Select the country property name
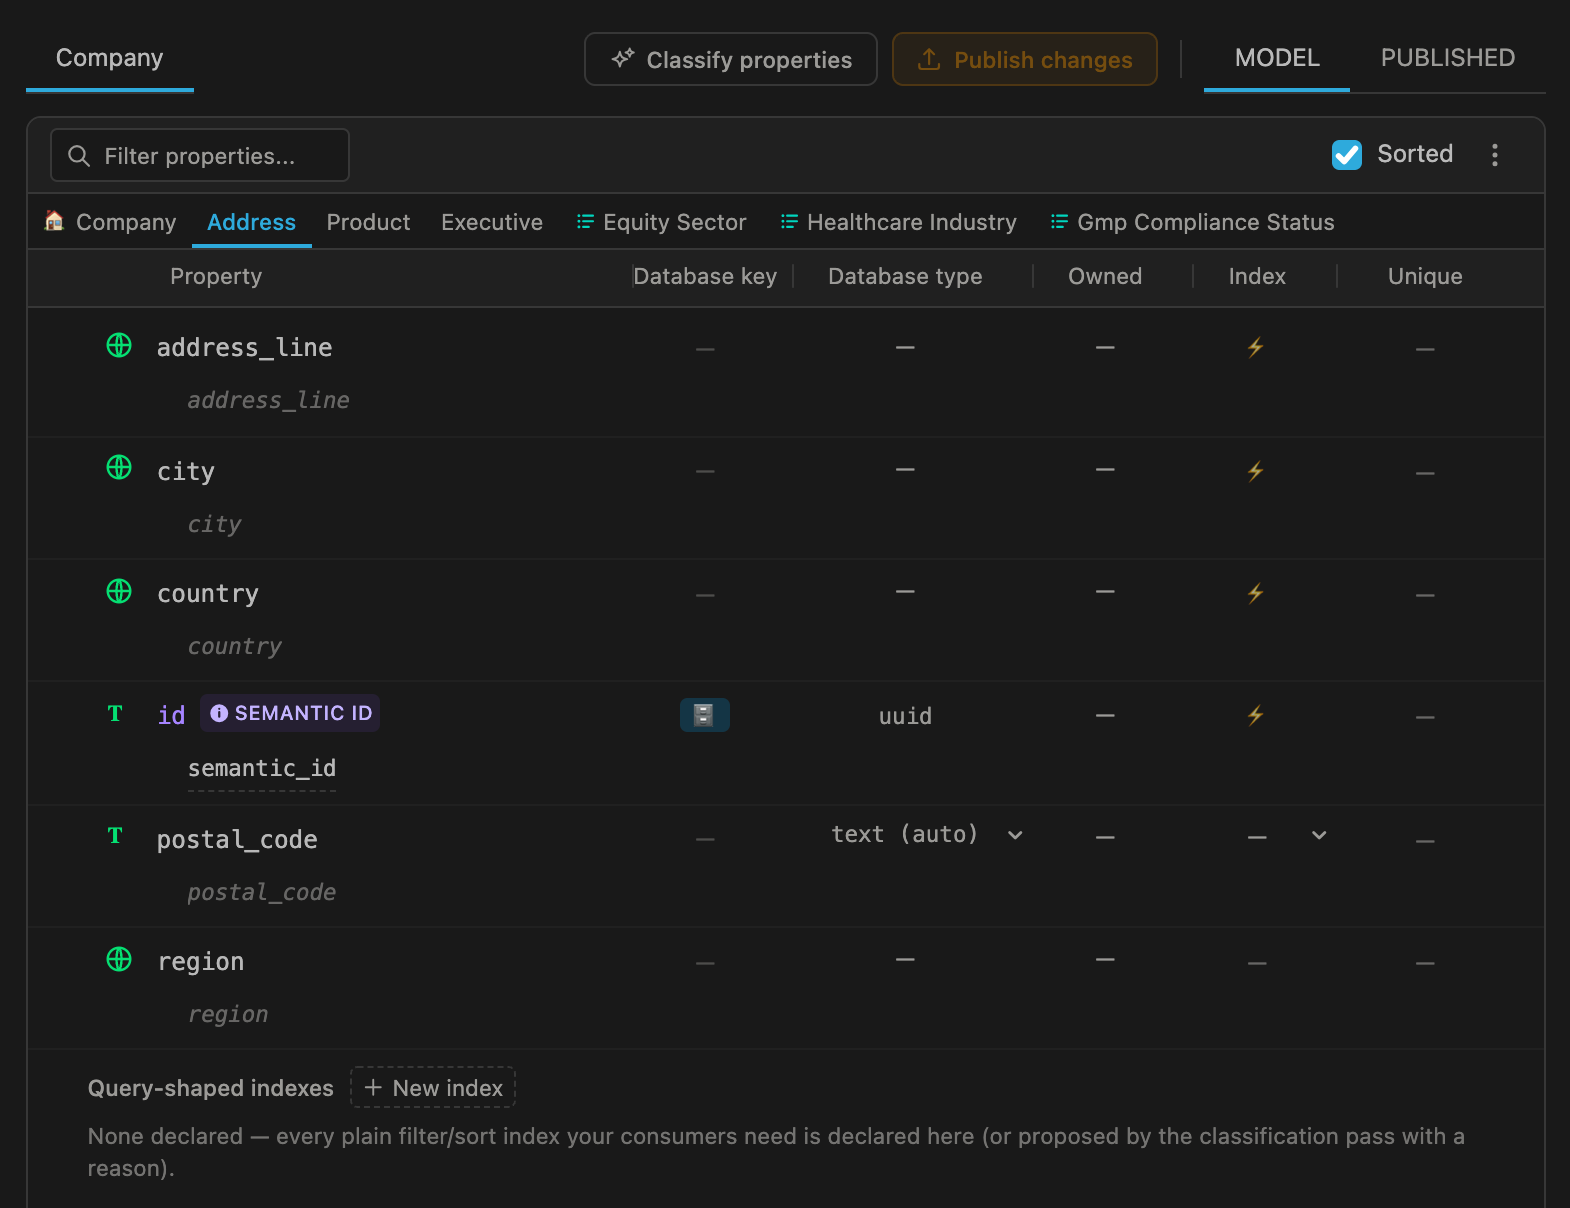1570x1208 pixels. [208, 593]
